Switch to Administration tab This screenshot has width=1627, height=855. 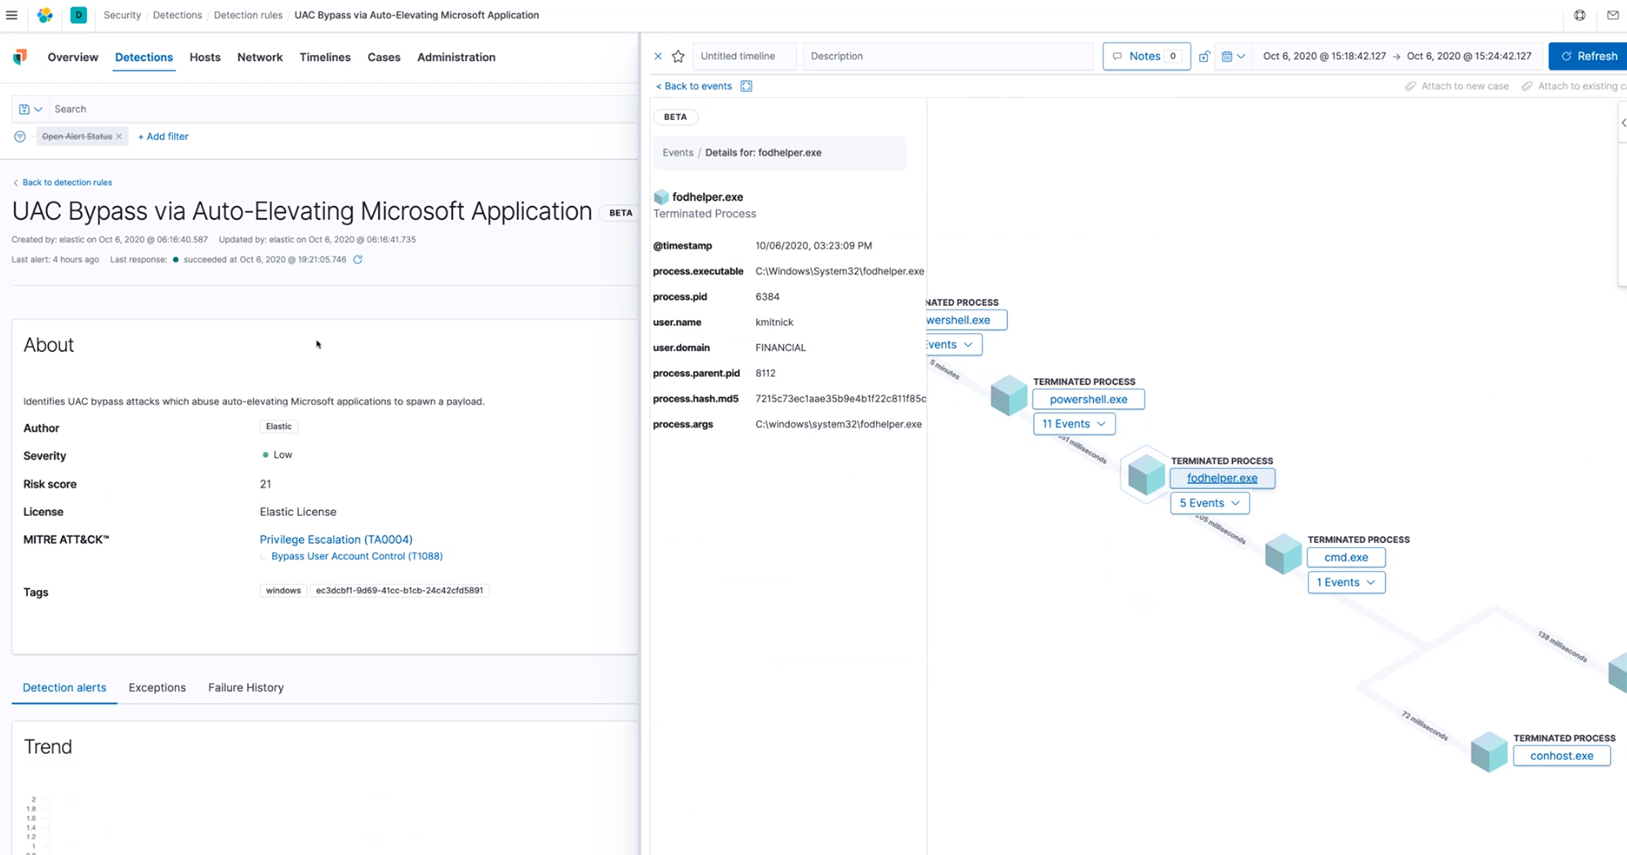pos(456,57)
